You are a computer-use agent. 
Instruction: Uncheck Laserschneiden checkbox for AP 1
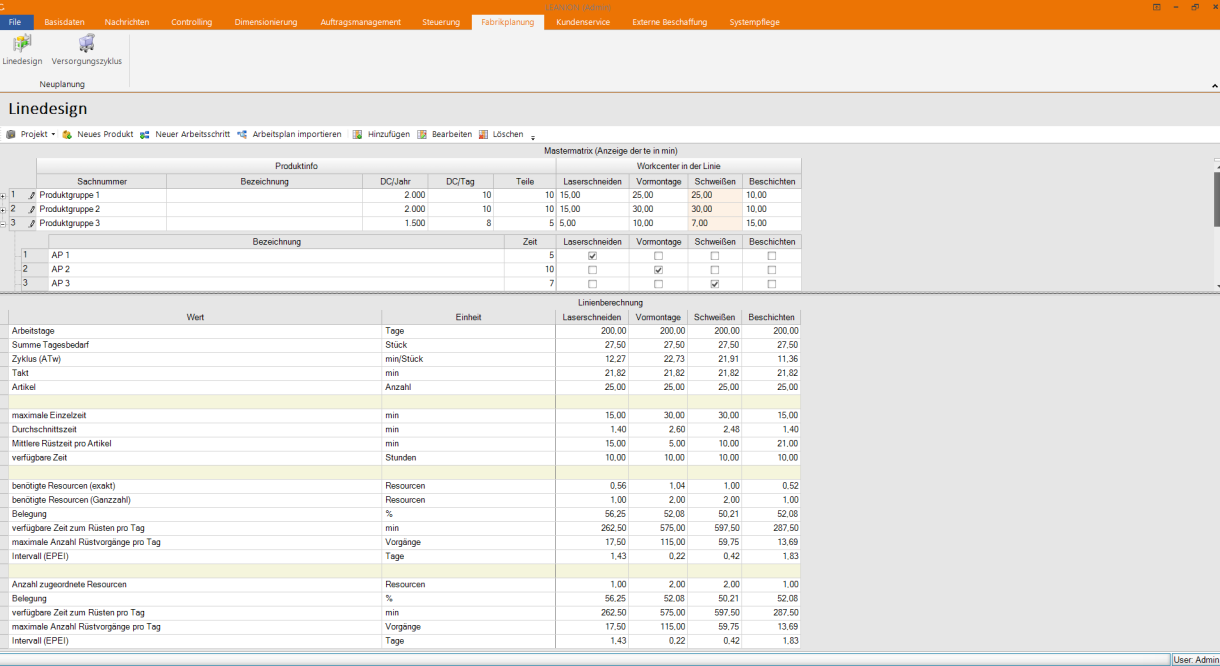(x=593, y=256)
